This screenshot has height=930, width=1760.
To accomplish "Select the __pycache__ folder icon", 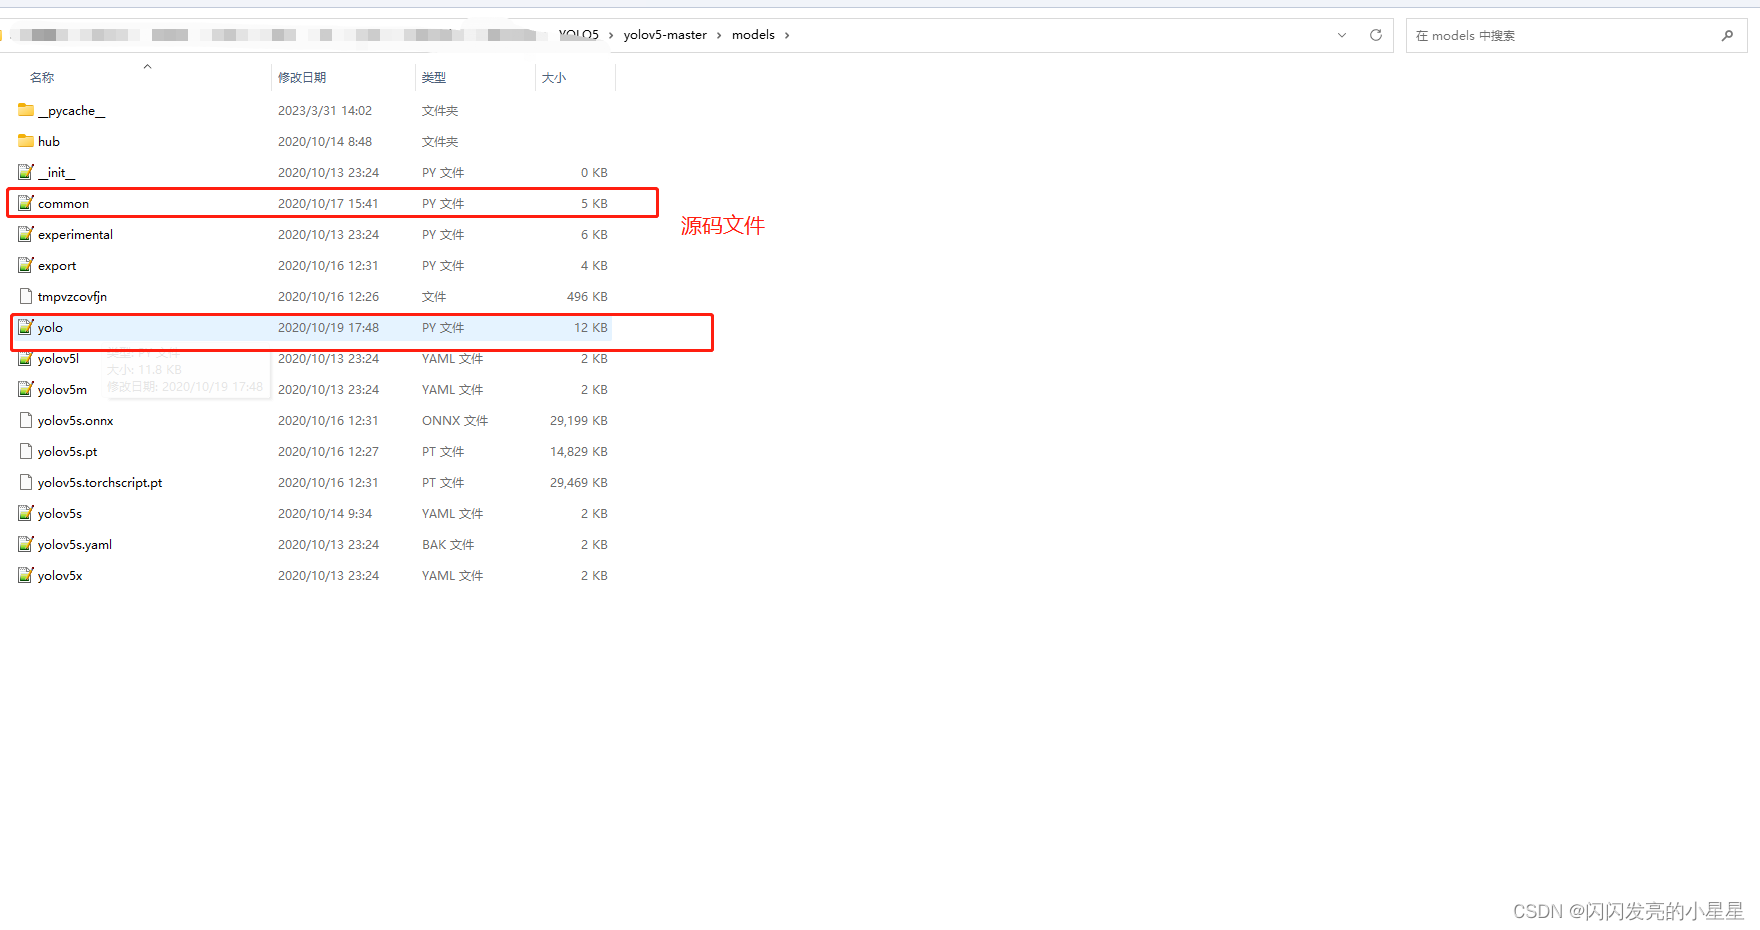I will (26, 110).
